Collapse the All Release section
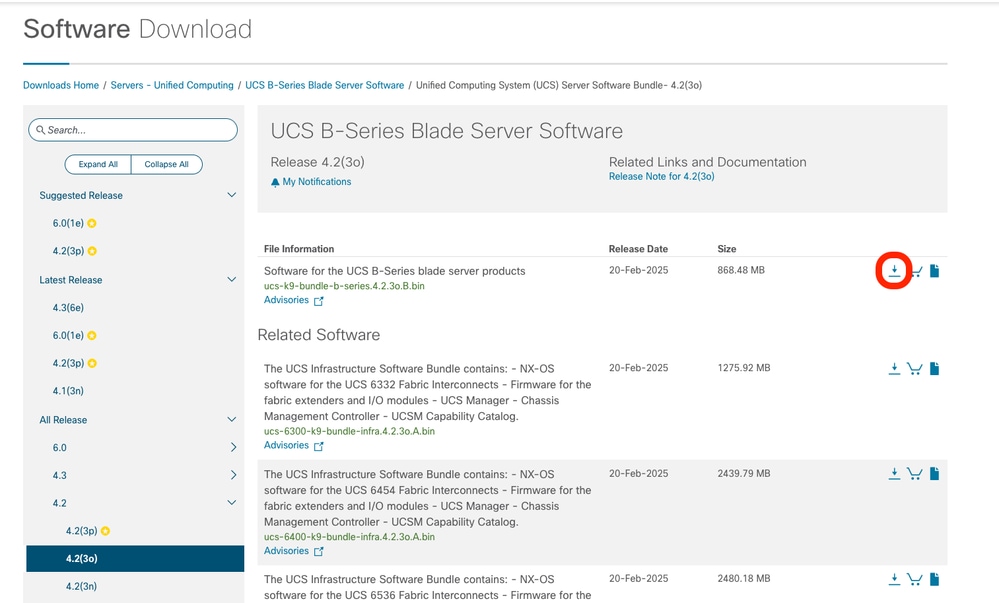This screenshot has width=999, height=603. point(232,419)
